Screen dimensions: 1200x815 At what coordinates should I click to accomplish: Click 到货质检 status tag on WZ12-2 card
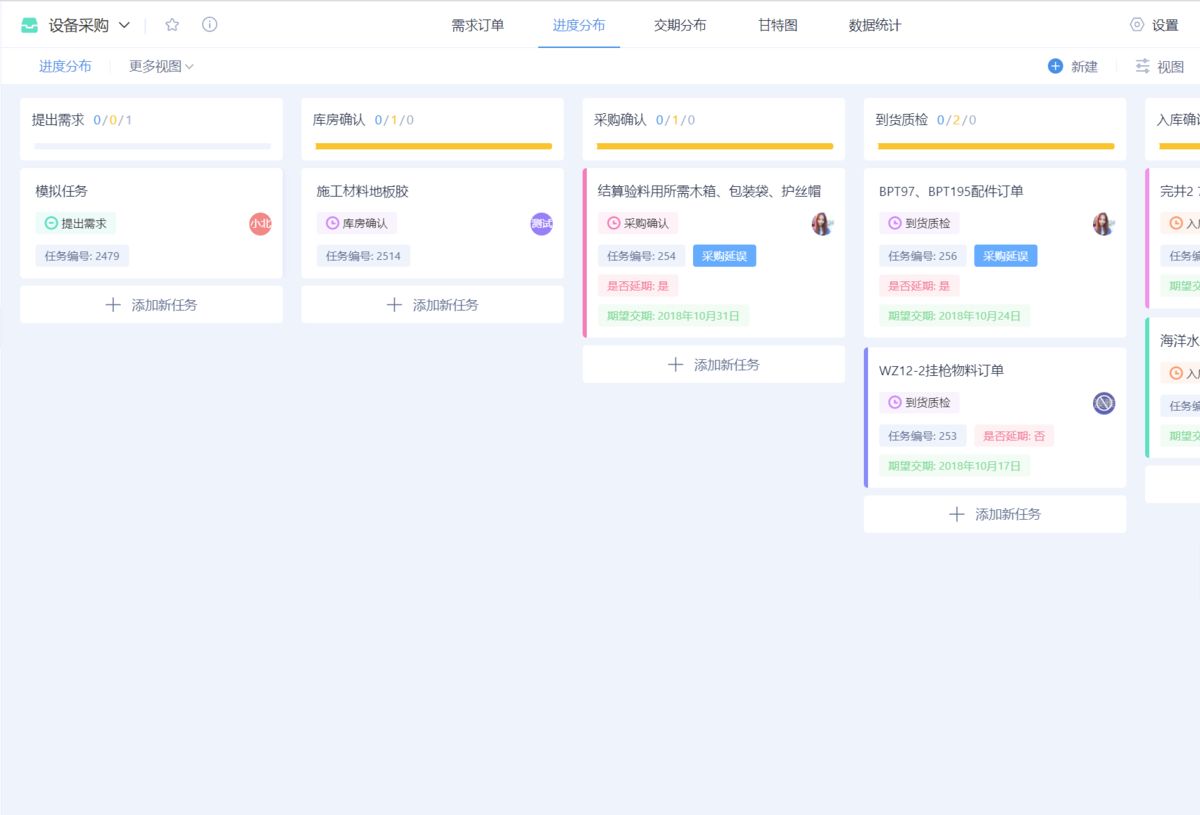point(919,403)
